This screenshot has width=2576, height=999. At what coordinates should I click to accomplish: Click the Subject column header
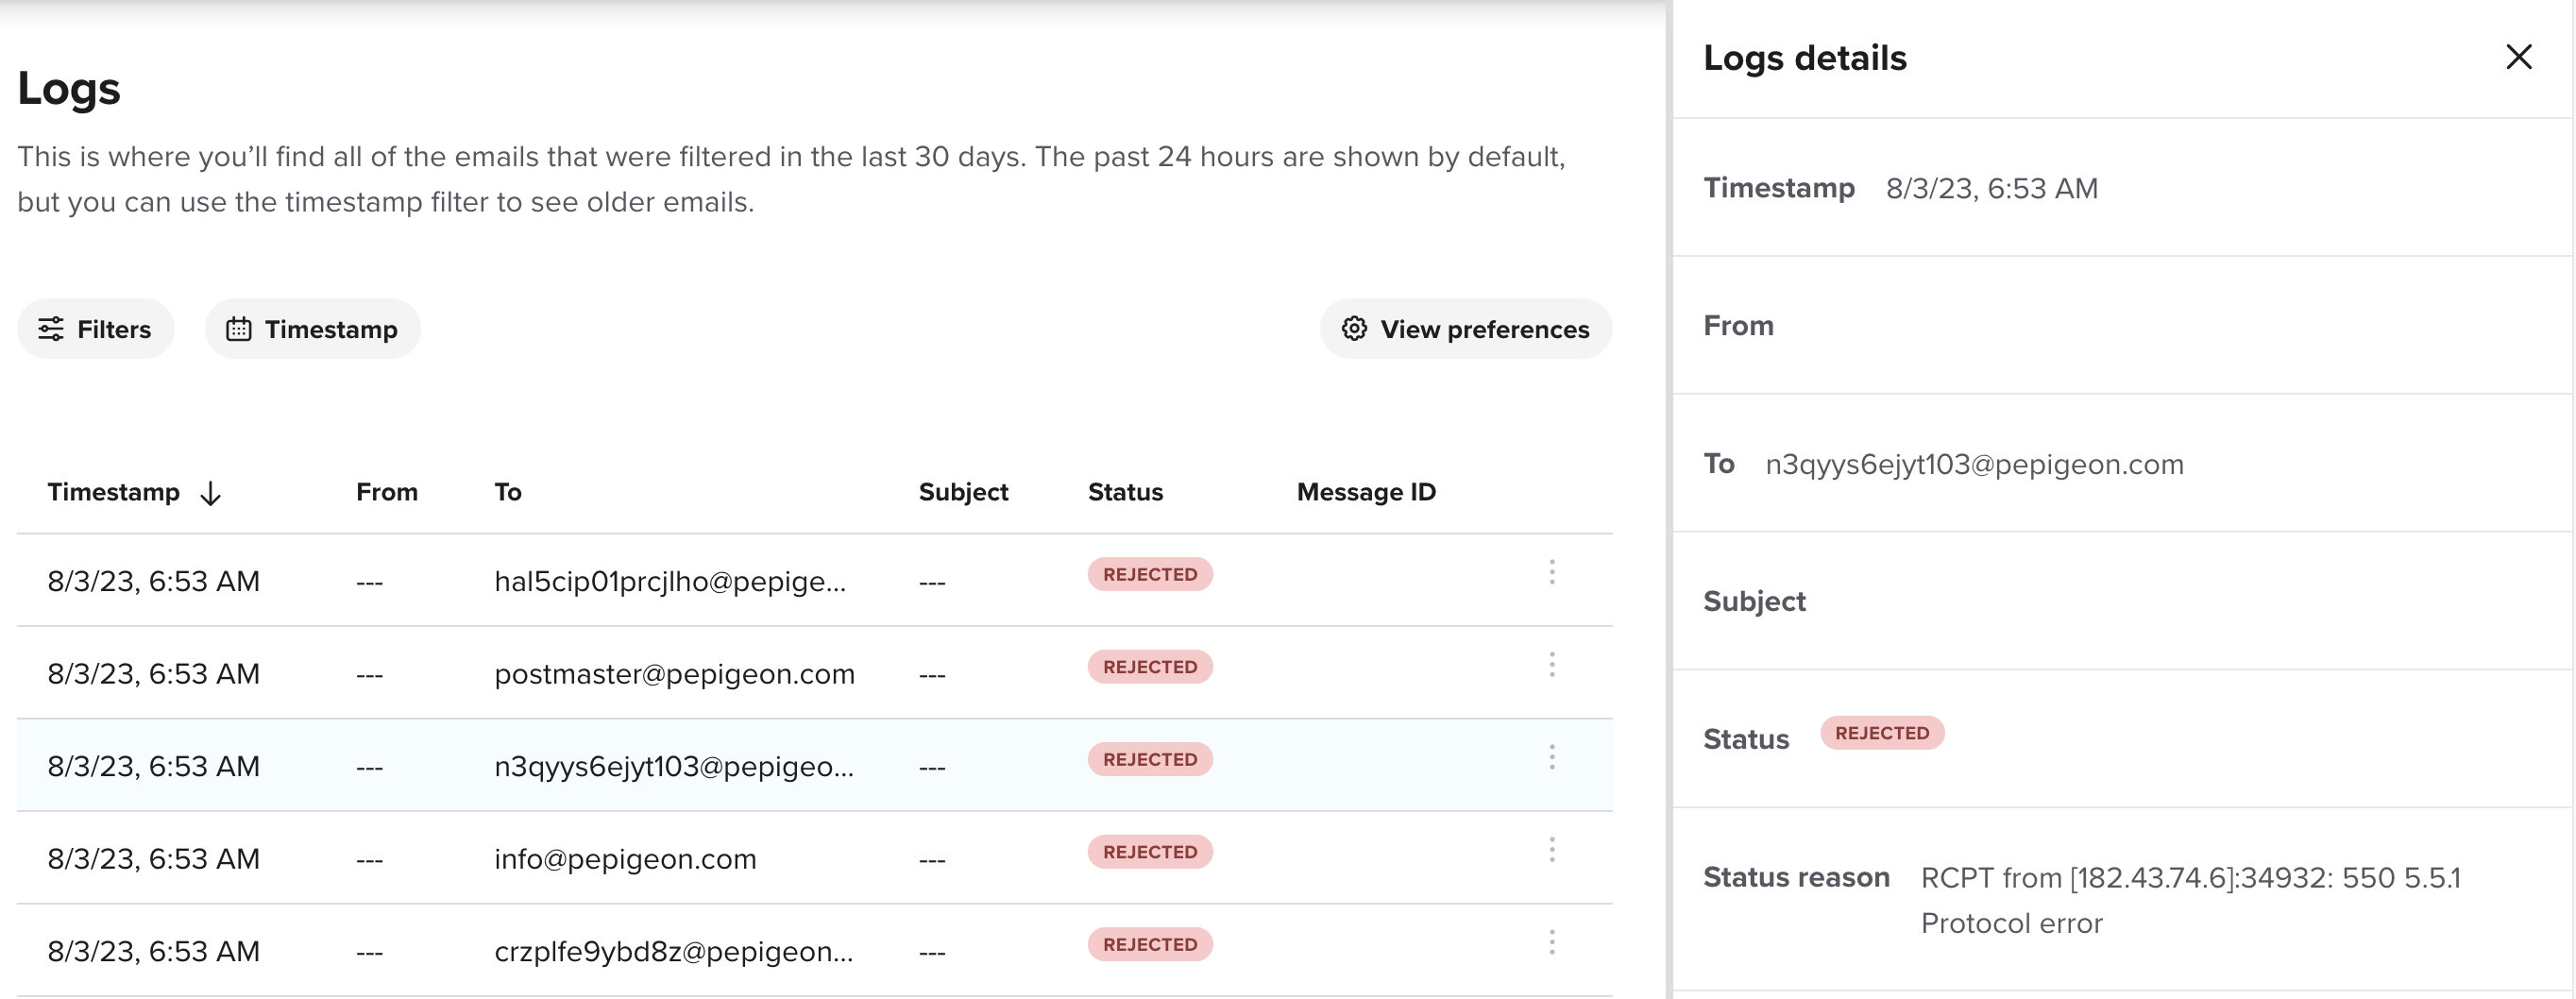pos(963,492)
